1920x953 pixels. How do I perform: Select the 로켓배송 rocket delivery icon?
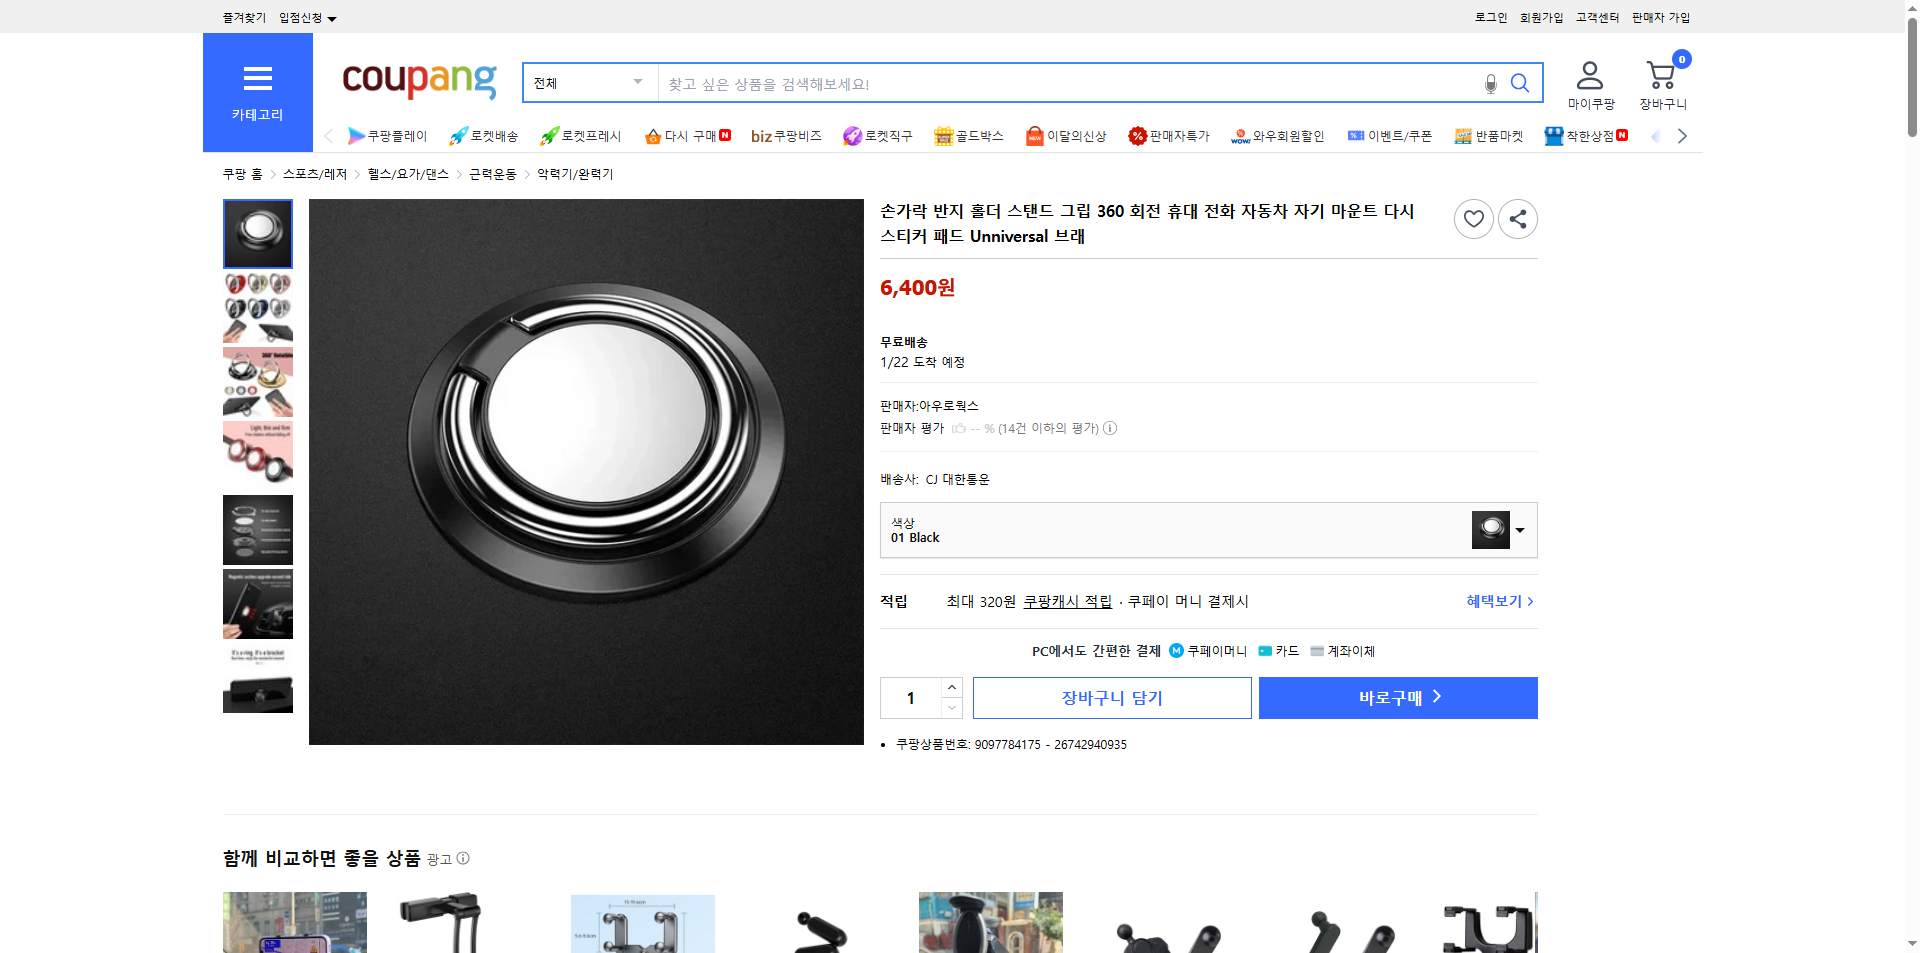pos(458,135)
